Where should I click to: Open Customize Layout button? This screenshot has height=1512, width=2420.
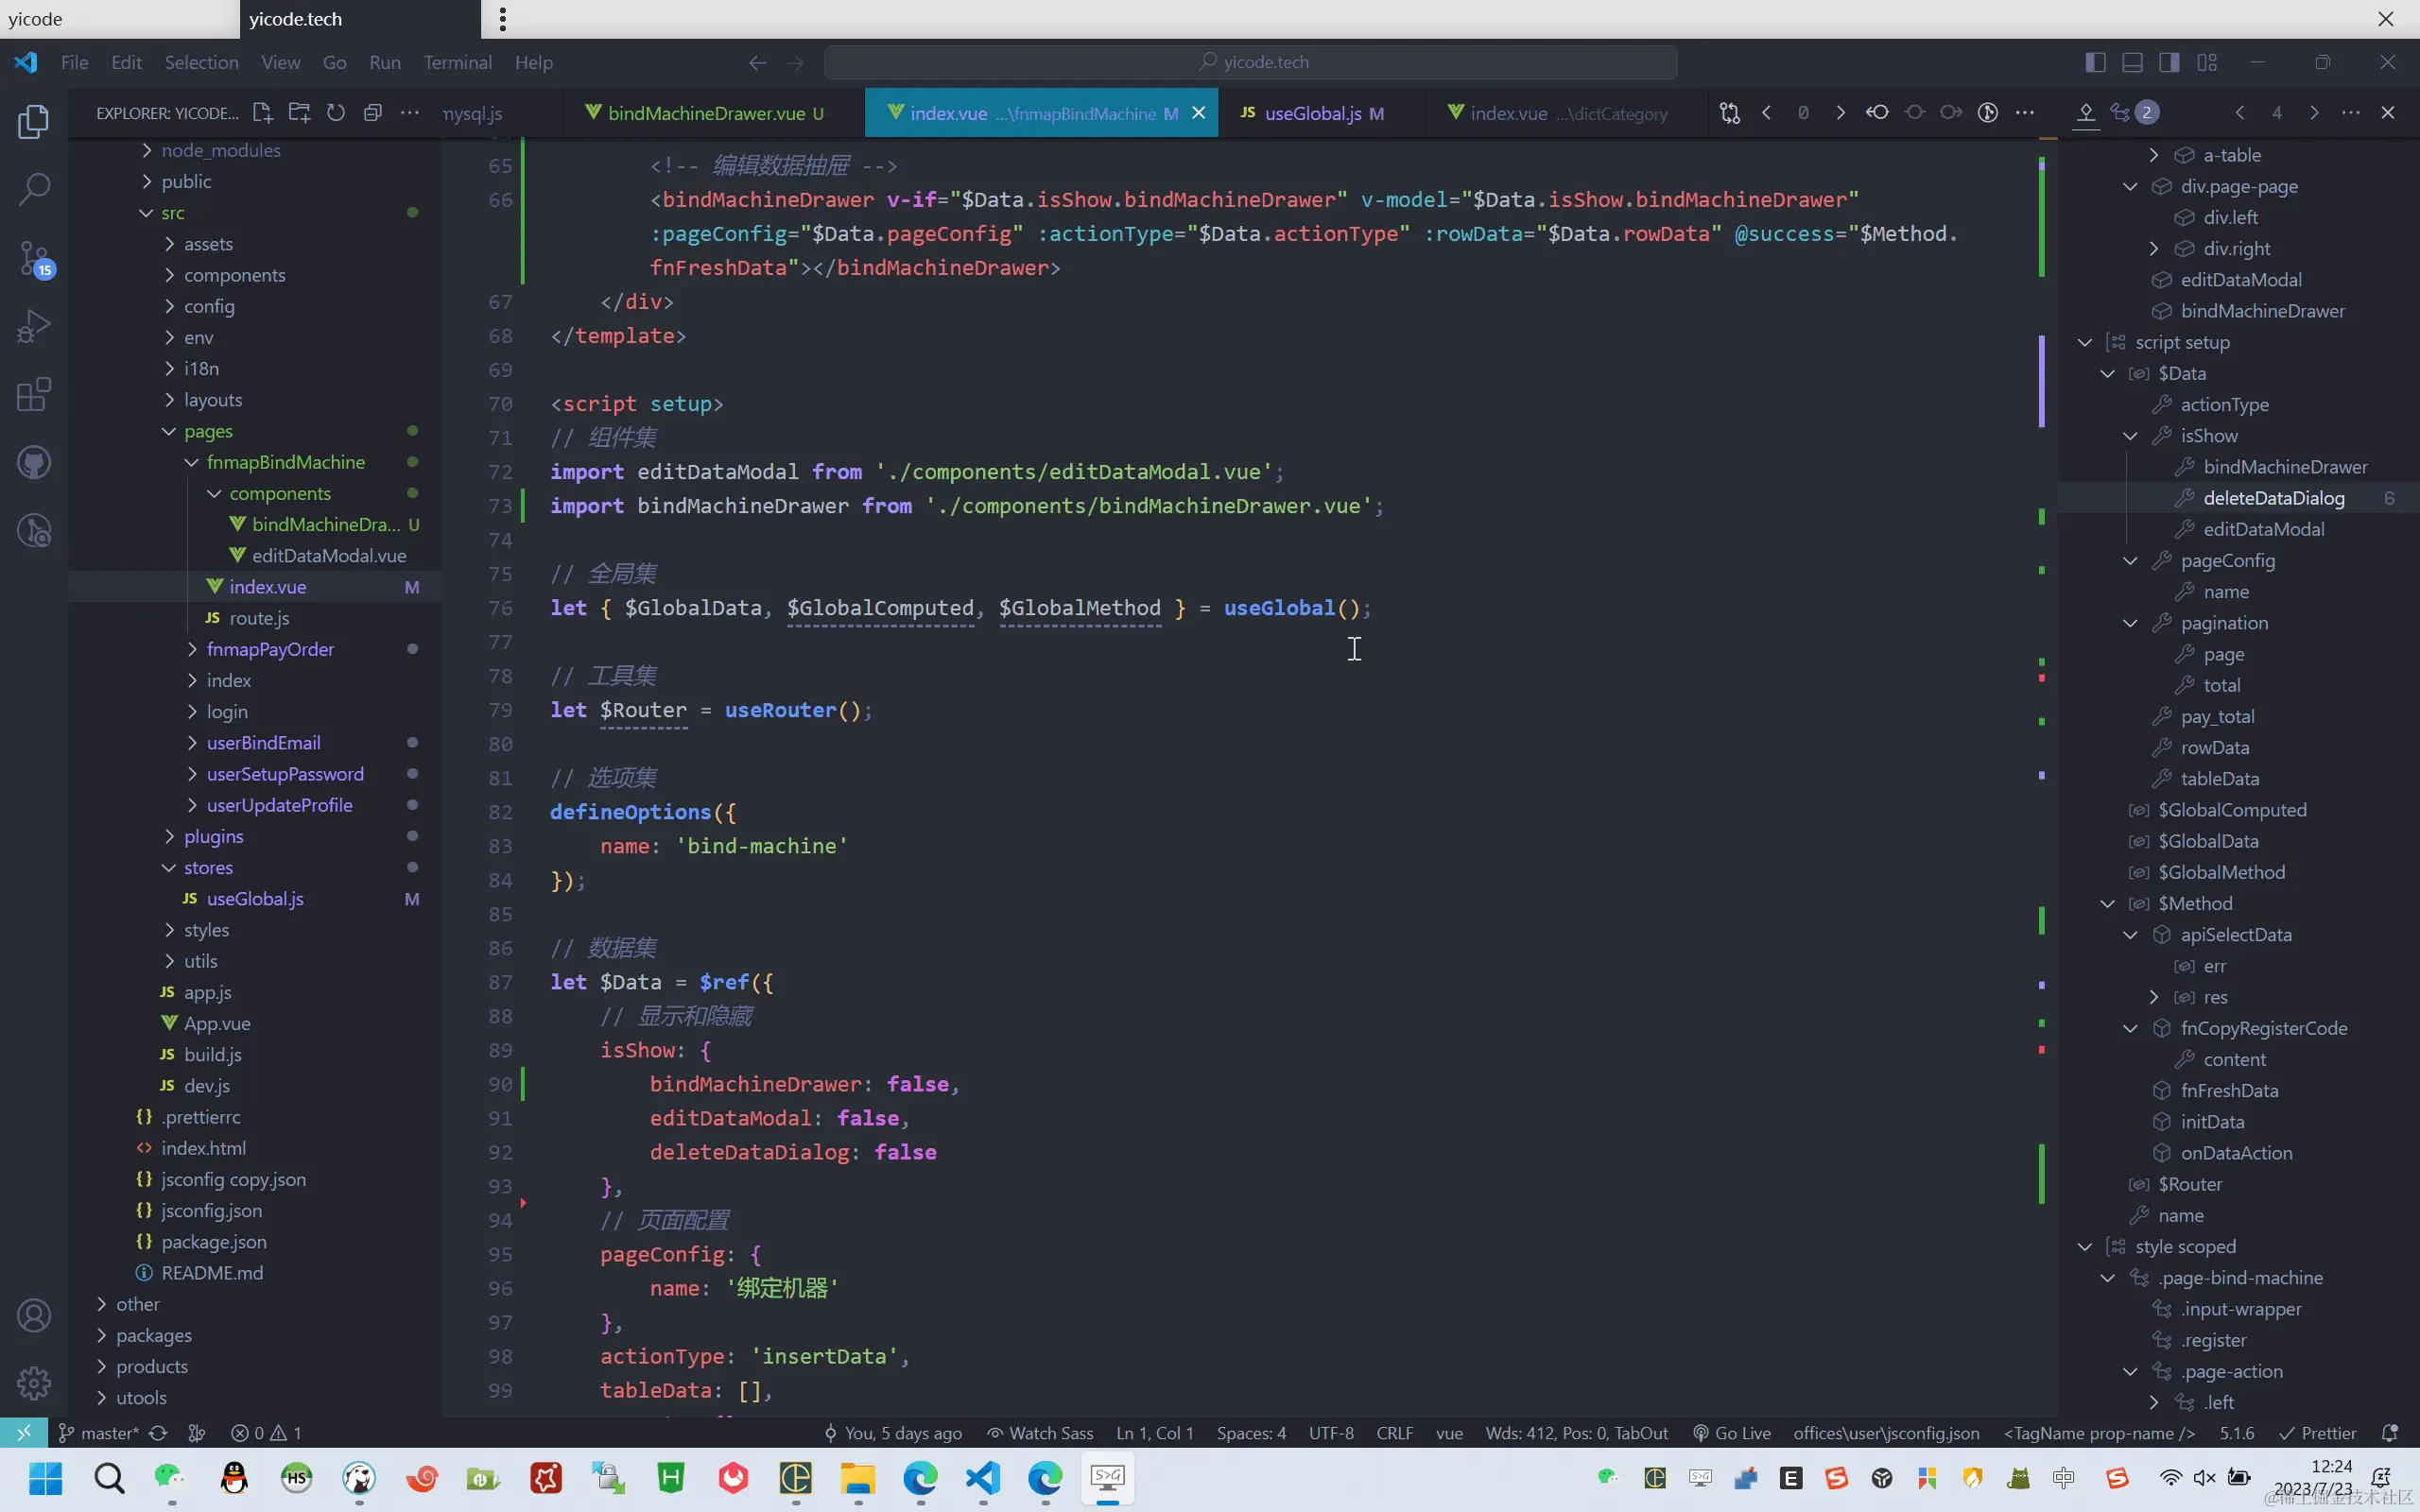[2207, 63]
